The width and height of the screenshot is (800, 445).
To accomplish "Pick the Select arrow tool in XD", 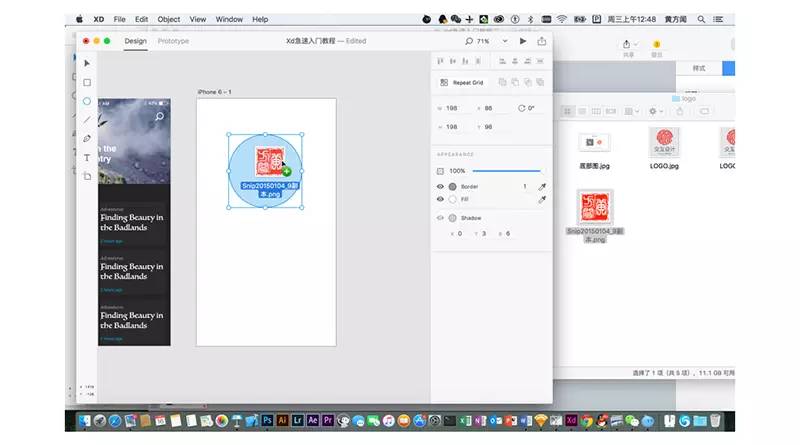I will coord(87,63).
